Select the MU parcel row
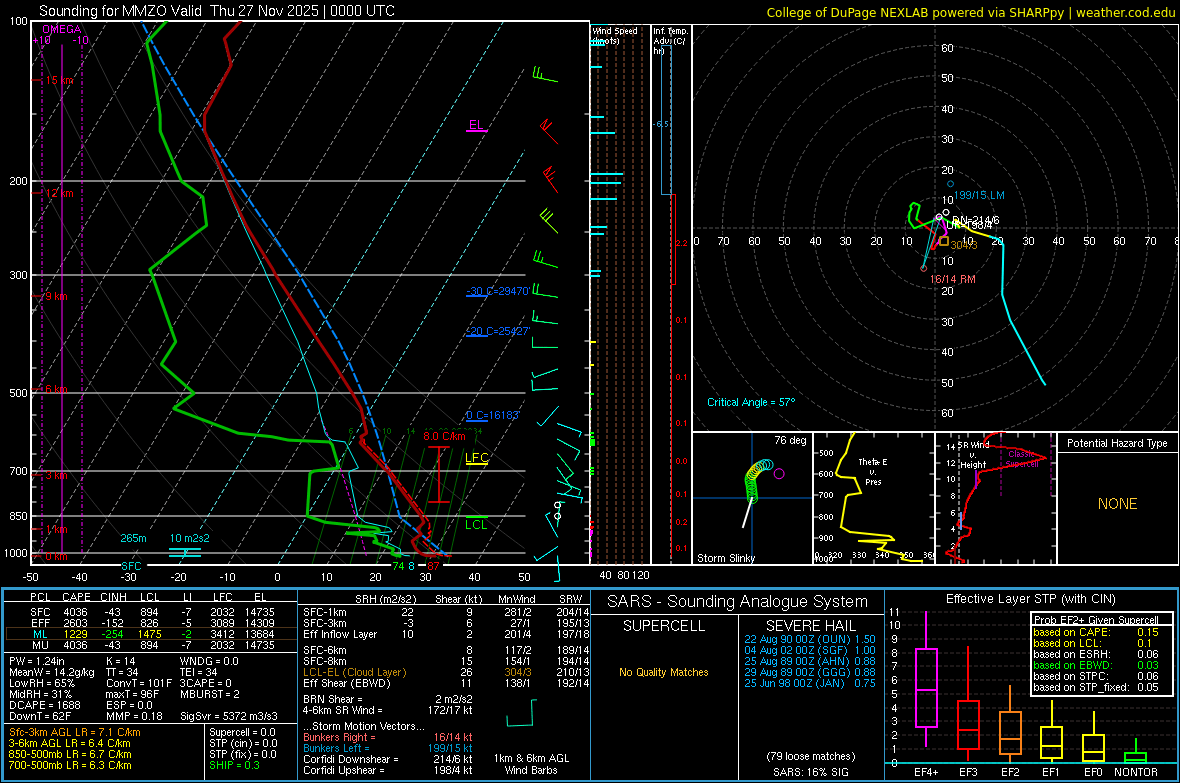Image resolution: width=1180 pixels, height=783 pixels. 151,645
